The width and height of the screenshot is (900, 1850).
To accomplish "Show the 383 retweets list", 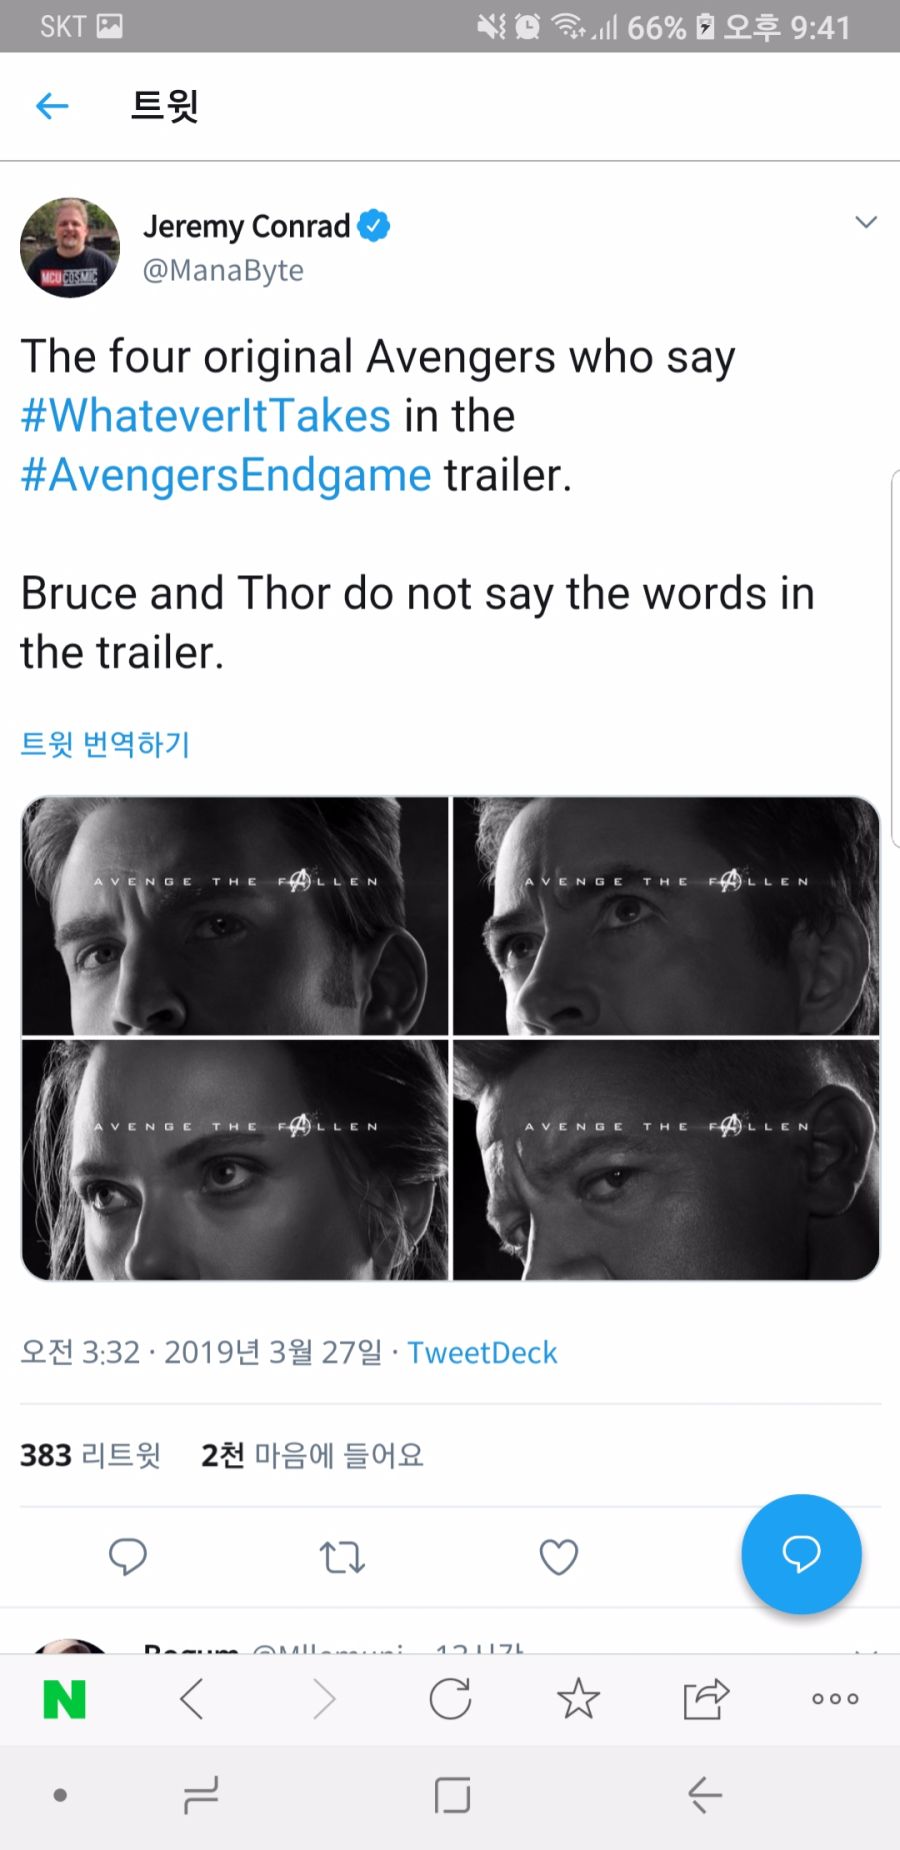I will coord(90,1455).
